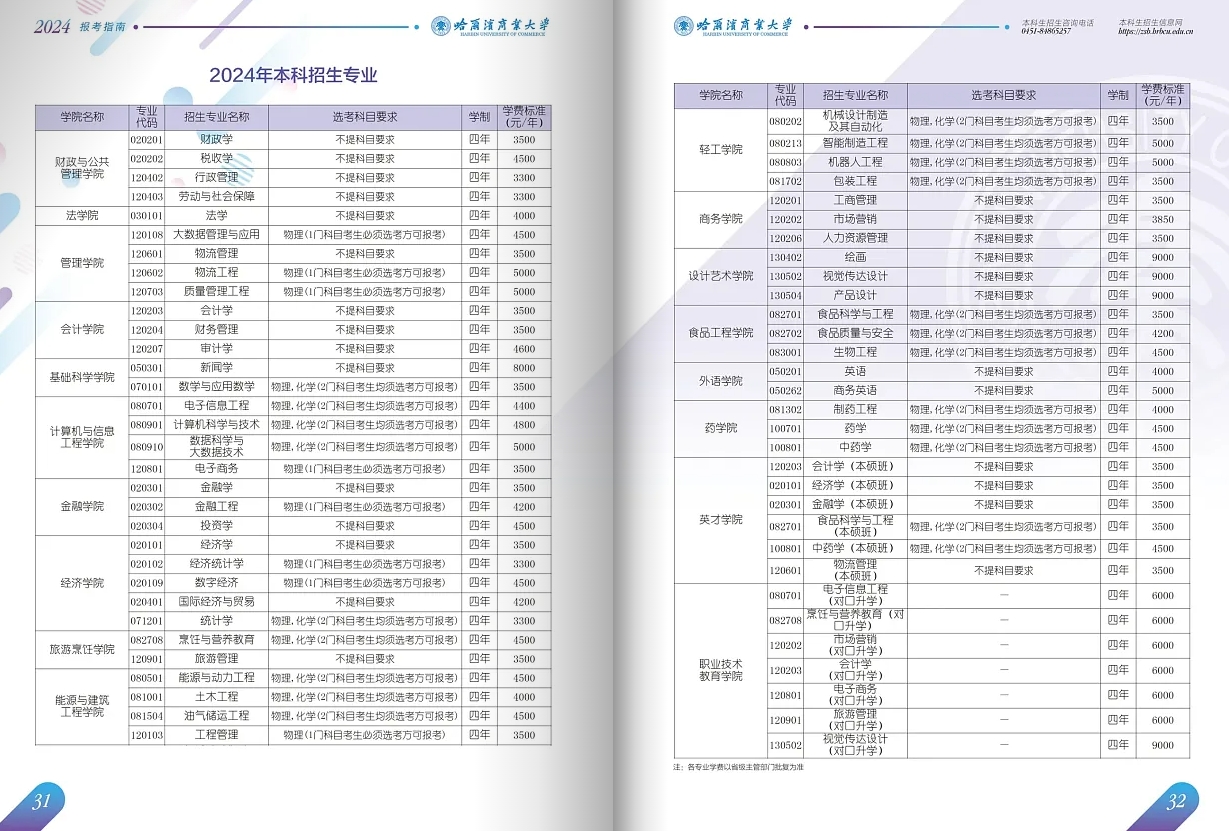Select the 英才学院 college cell
This screenshot has height=831, width=1229.
pos(721,520)
